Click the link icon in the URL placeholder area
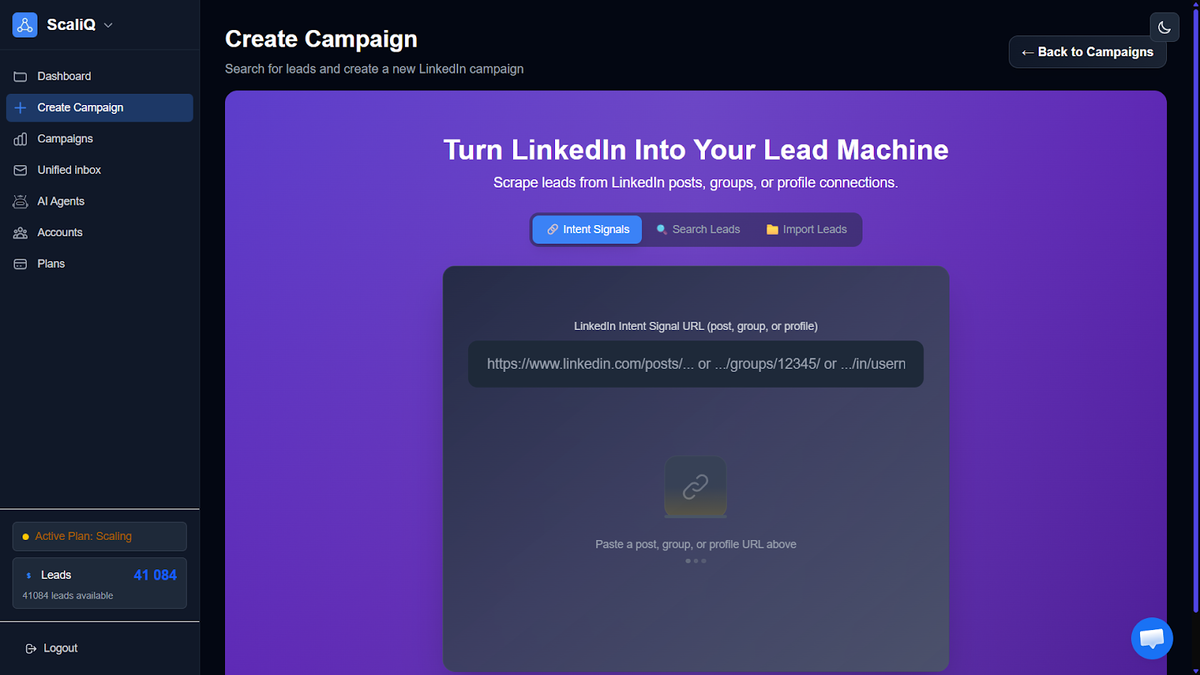 (x=695, y=486)
